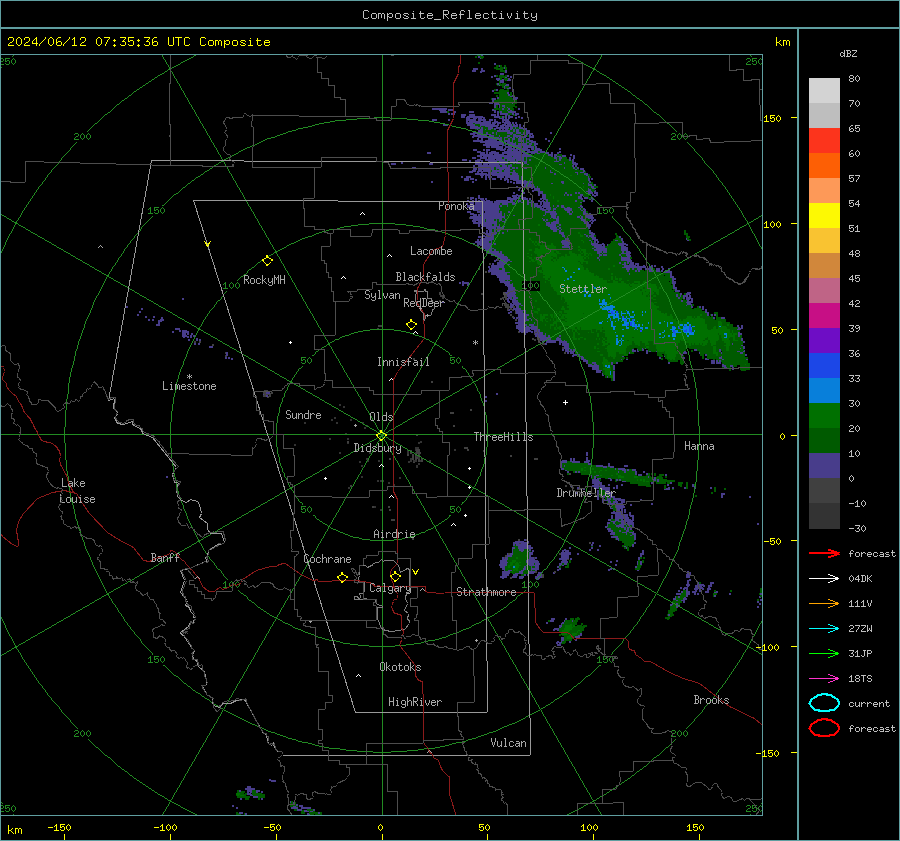The width and height of the screenshot is (900, 841).
Task: Click the HighRiver city label
Action: pyautogui.click(x=415, y=702)
